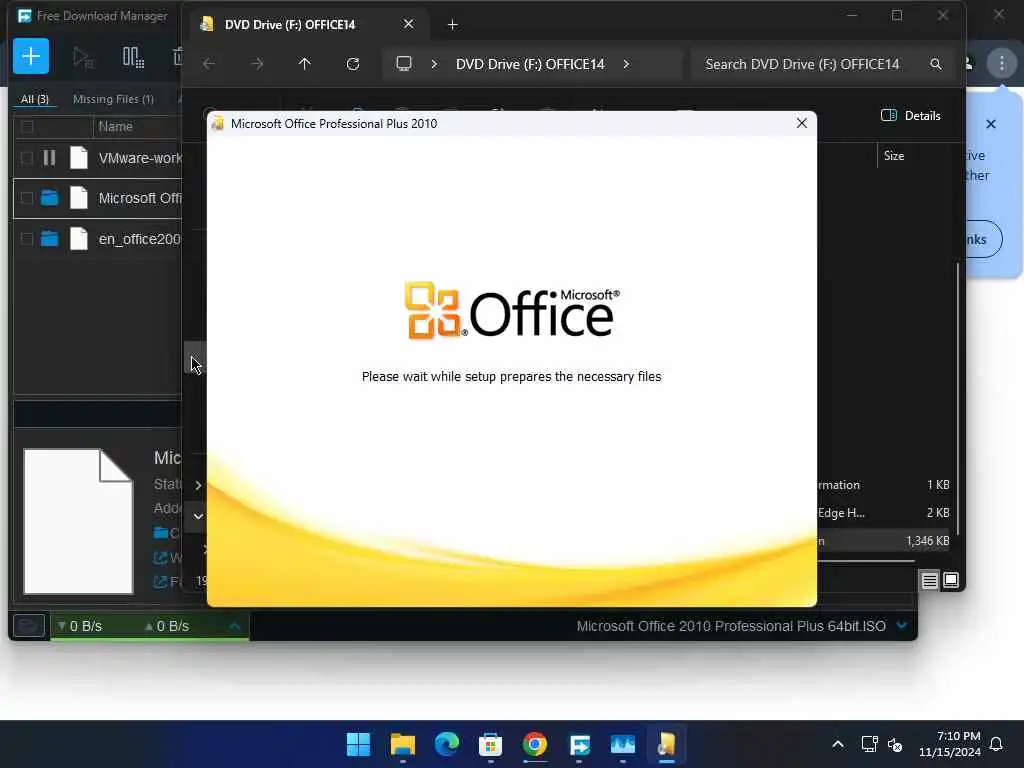The height and width of the screenshot is (768, 1024).
Task: Open Microsoft Store from the taskbar
Action: pyautogui.click(x=490, y=744)
